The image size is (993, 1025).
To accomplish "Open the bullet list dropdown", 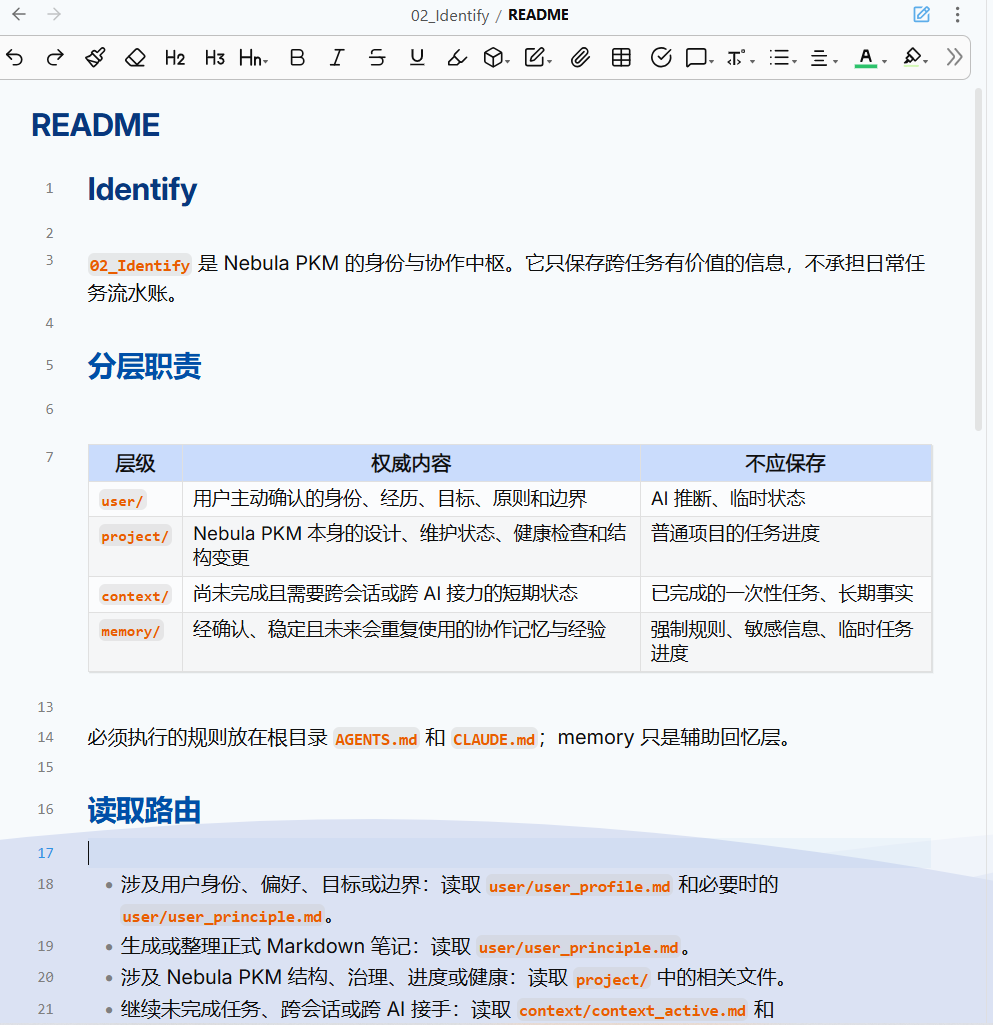I will [783, 58].
